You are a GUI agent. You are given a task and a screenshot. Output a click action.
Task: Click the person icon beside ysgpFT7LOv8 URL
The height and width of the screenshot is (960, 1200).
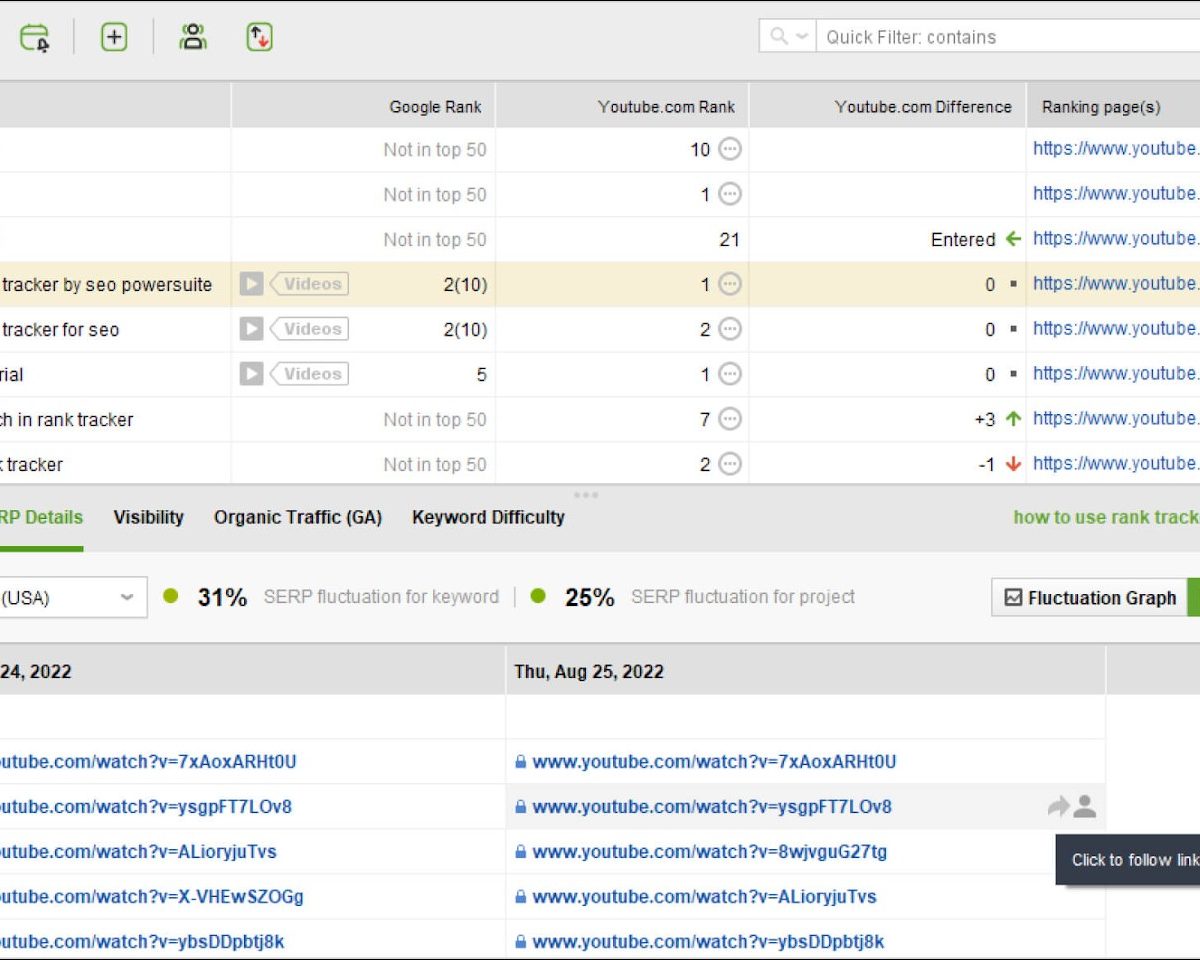point(1085,807)
